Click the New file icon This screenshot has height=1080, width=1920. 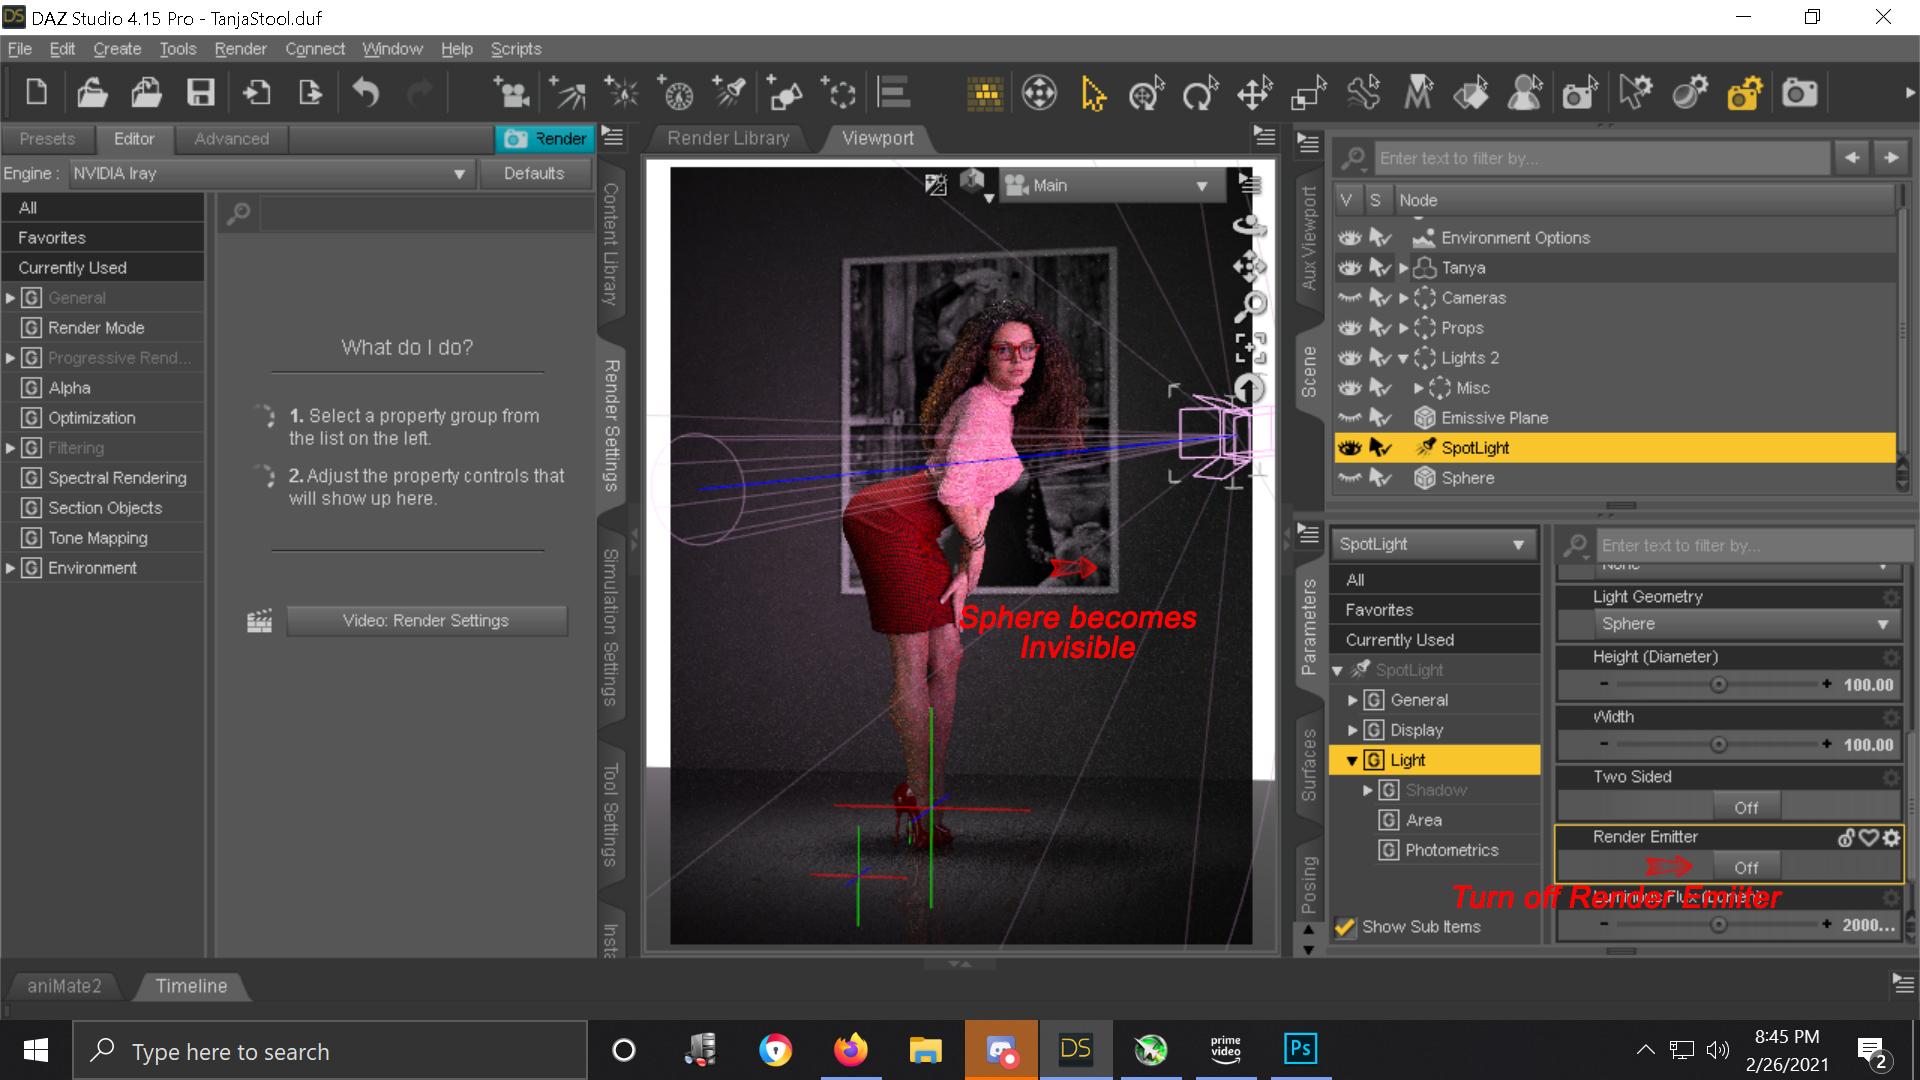pos(37,93)
